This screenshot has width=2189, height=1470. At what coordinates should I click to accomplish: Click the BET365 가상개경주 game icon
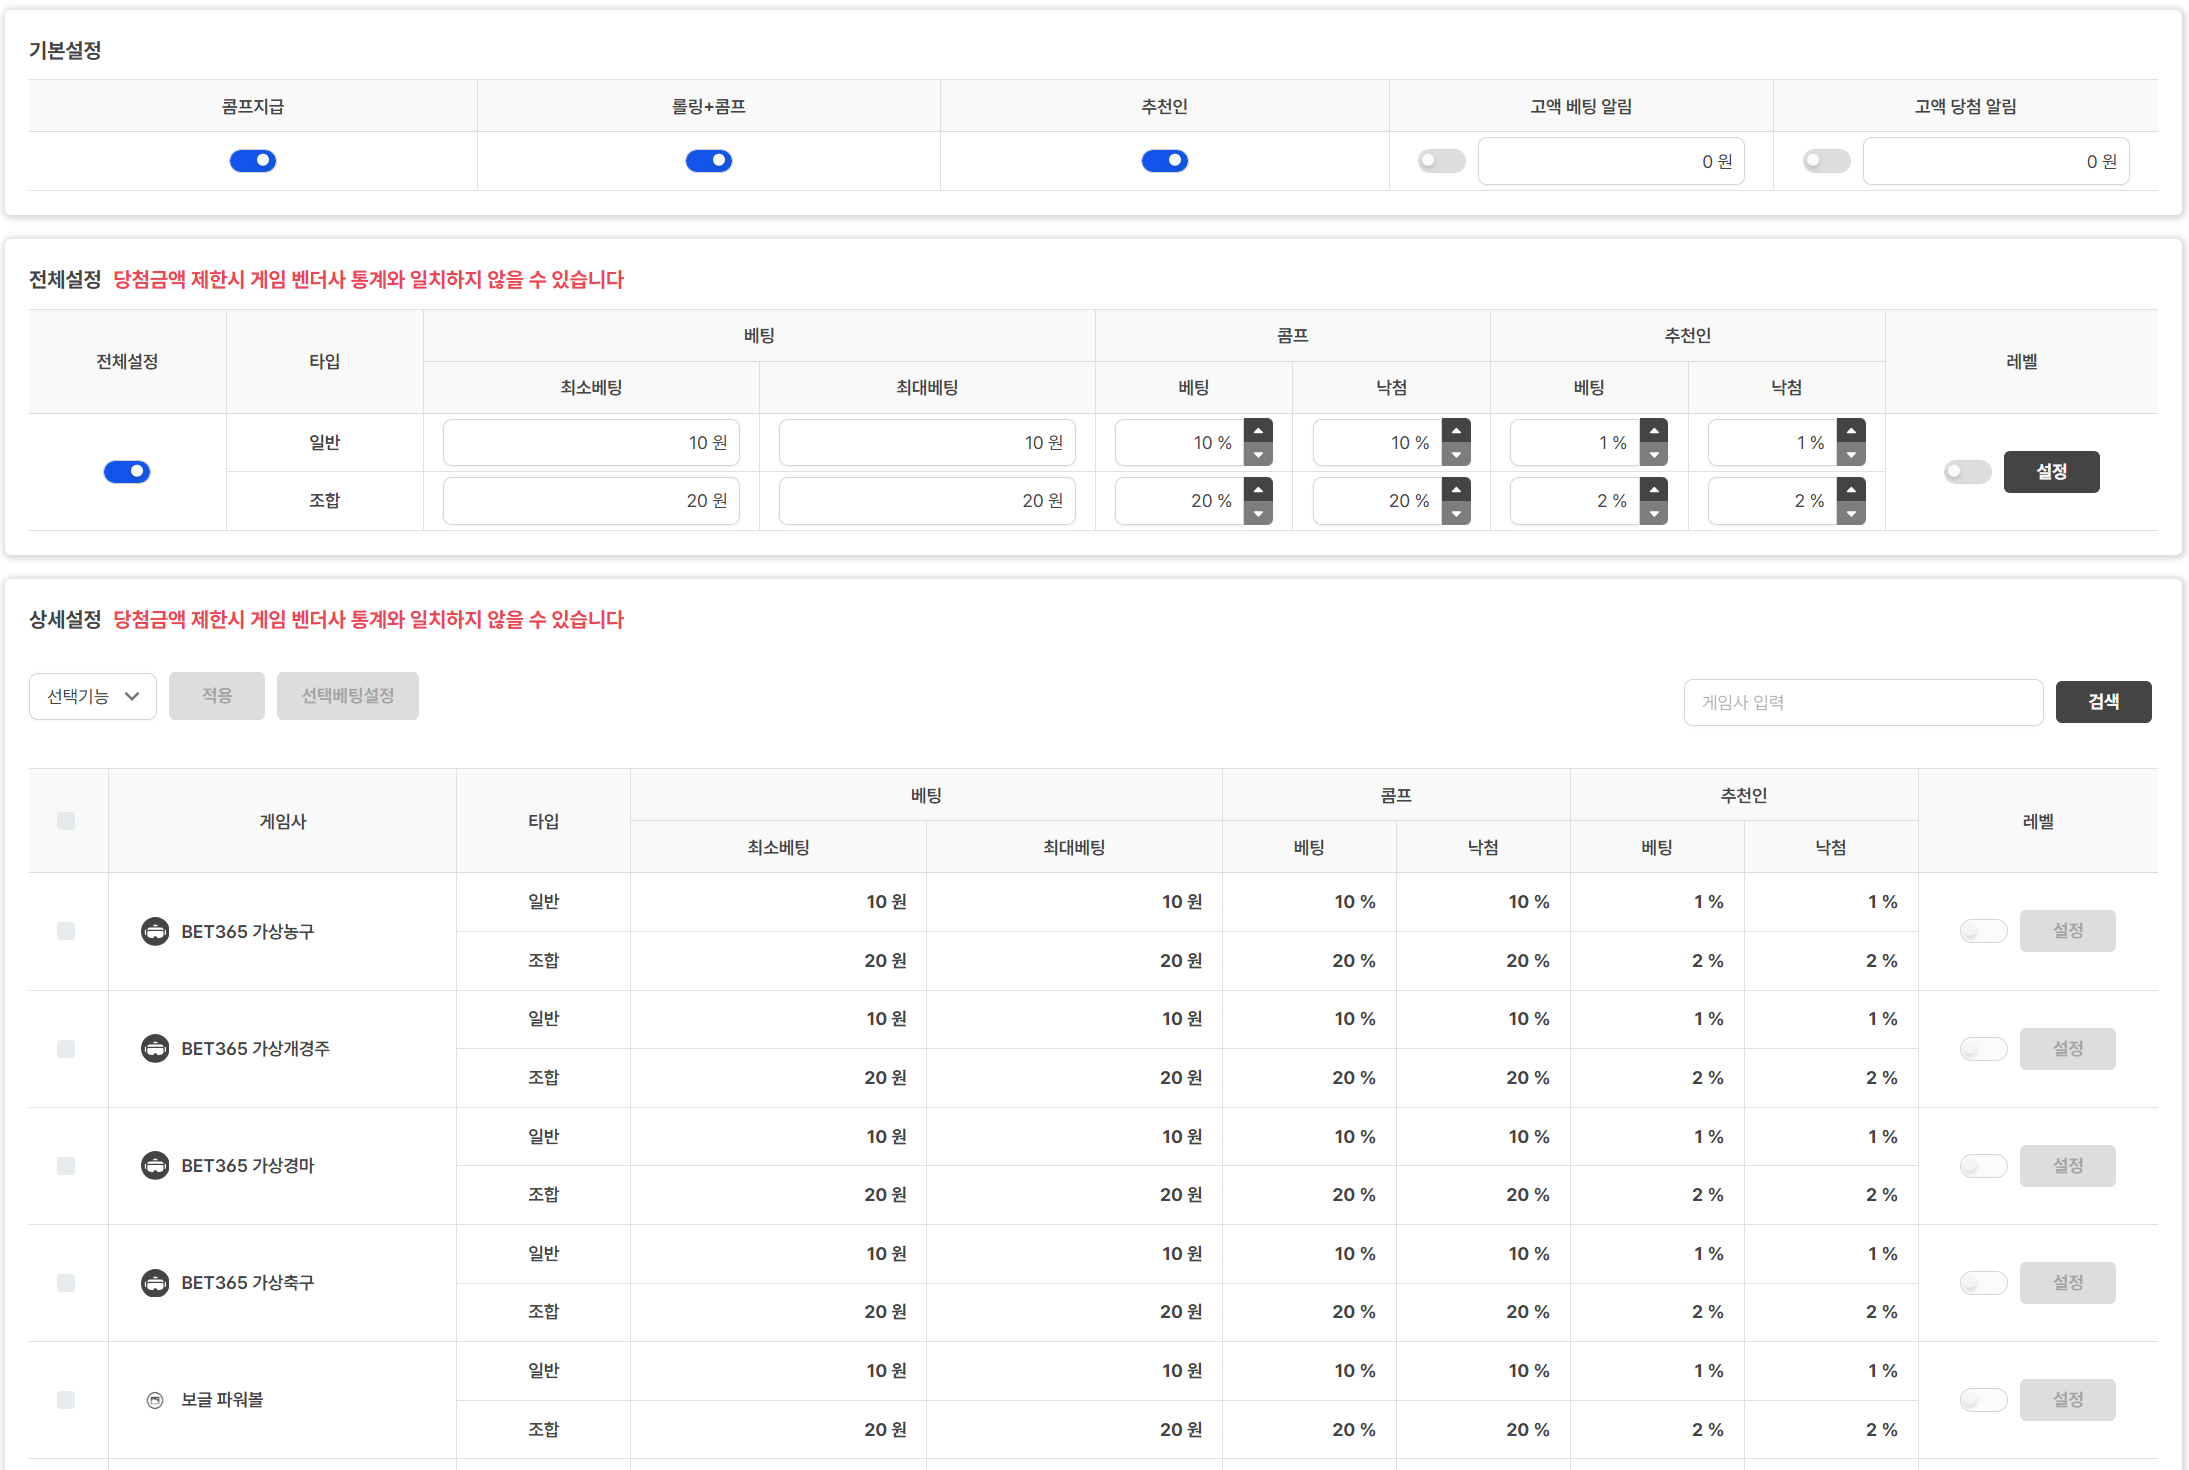click(x=155, y=1048)
